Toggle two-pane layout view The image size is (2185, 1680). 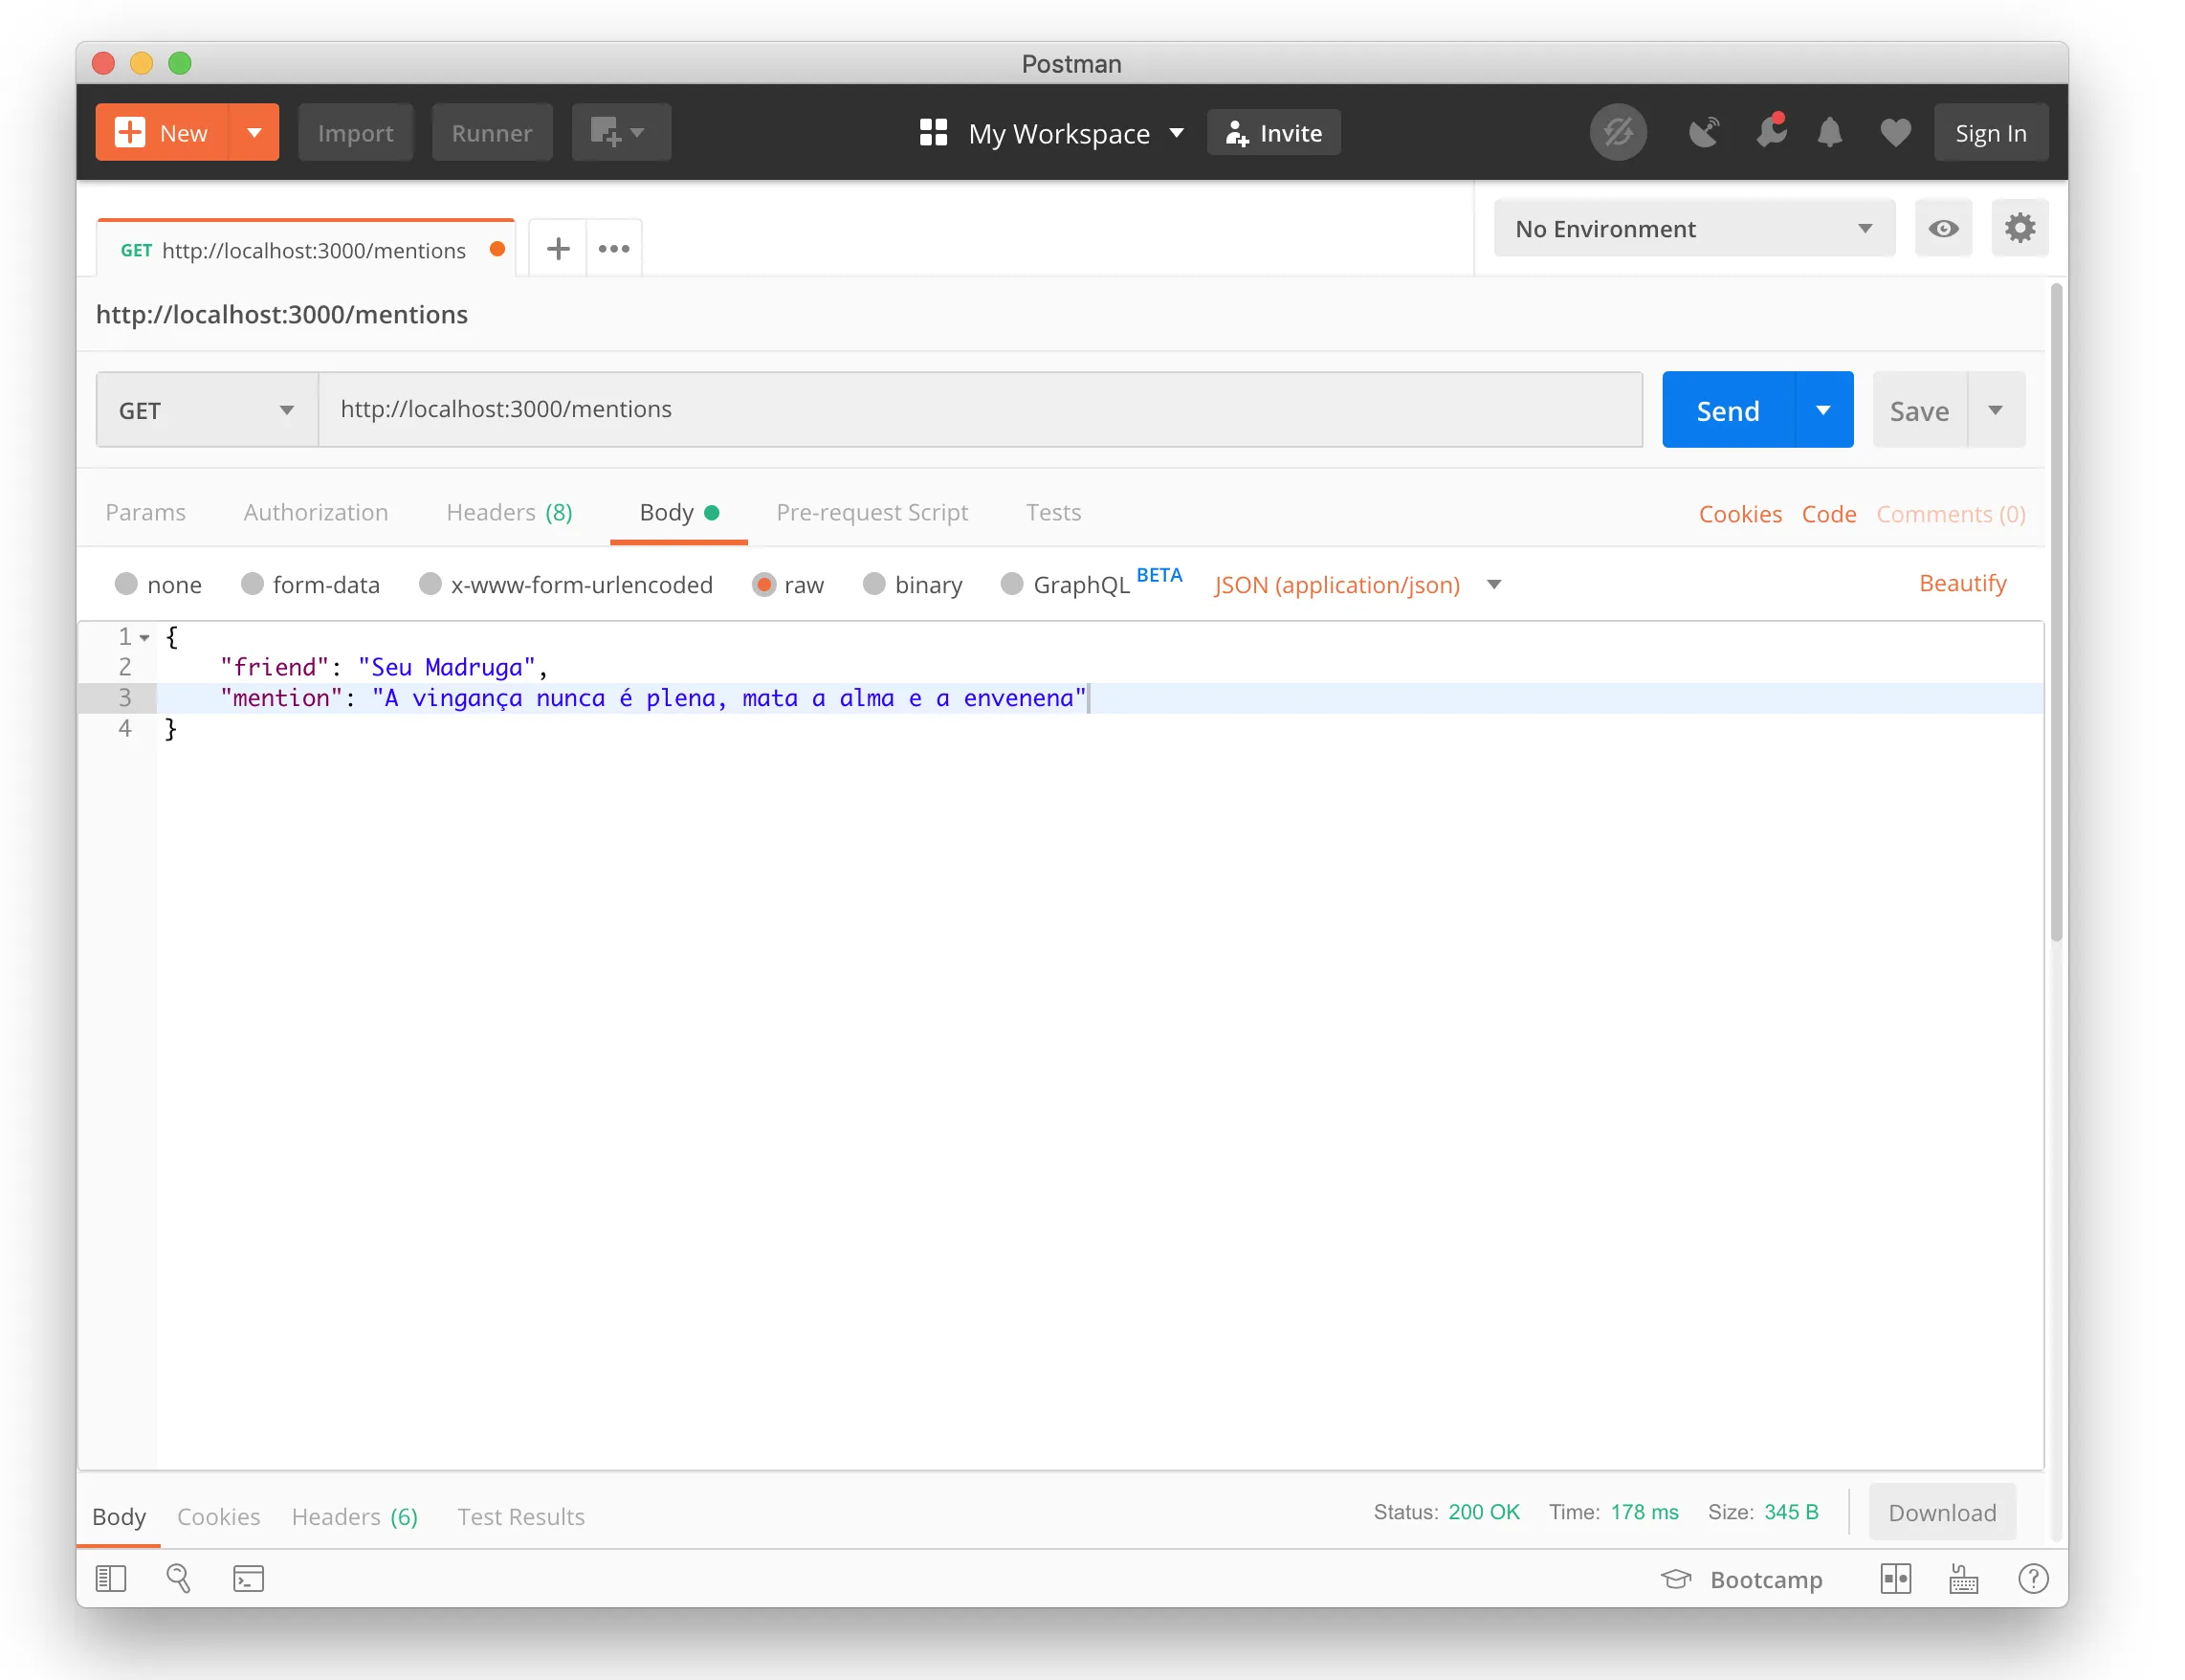click(1895, 1578)
